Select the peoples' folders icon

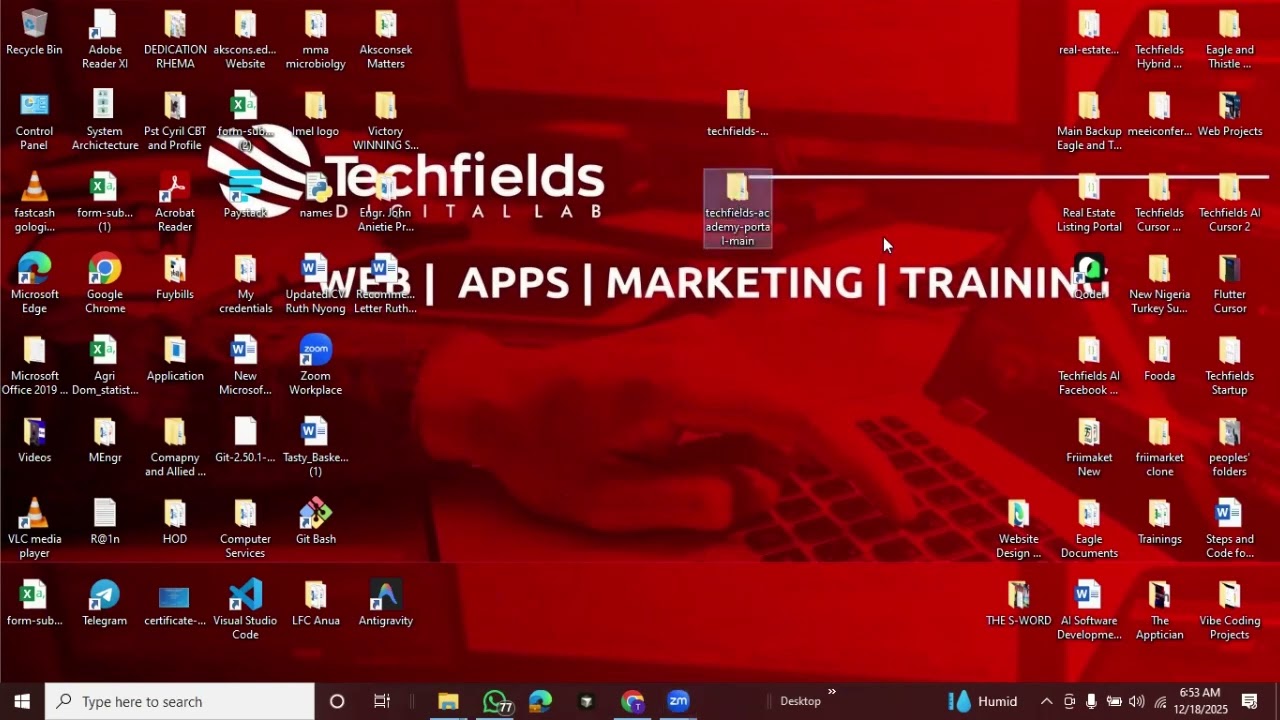[1229, 447]
